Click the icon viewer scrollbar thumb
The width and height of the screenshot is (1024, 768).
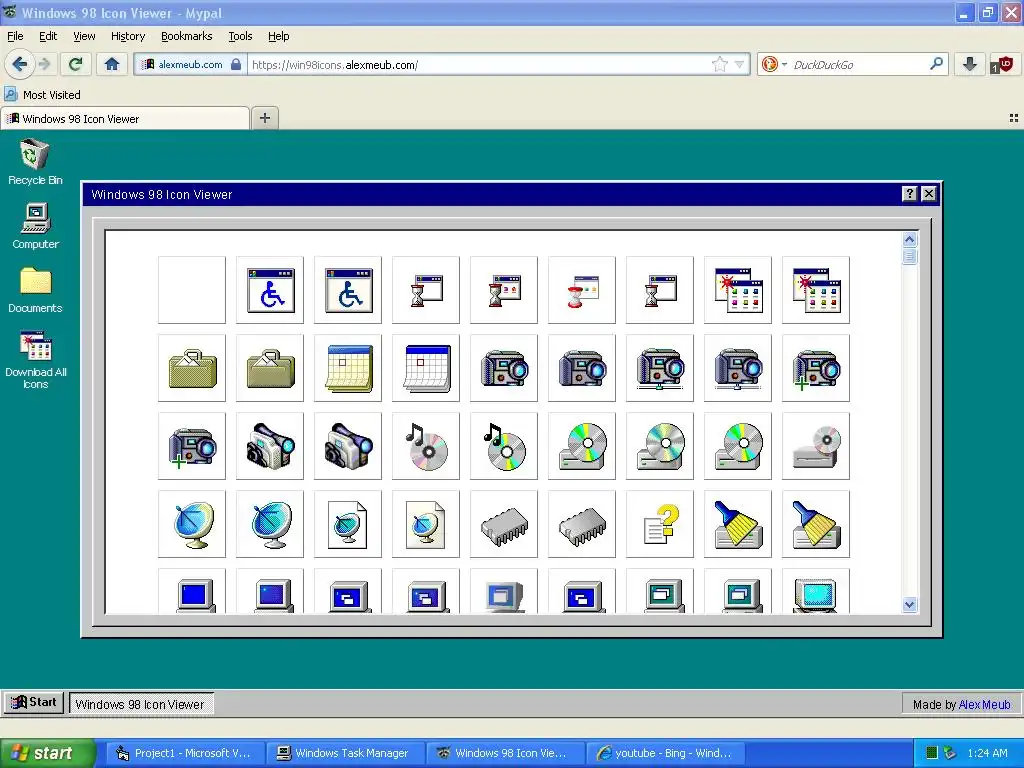[x=909, y=256]
